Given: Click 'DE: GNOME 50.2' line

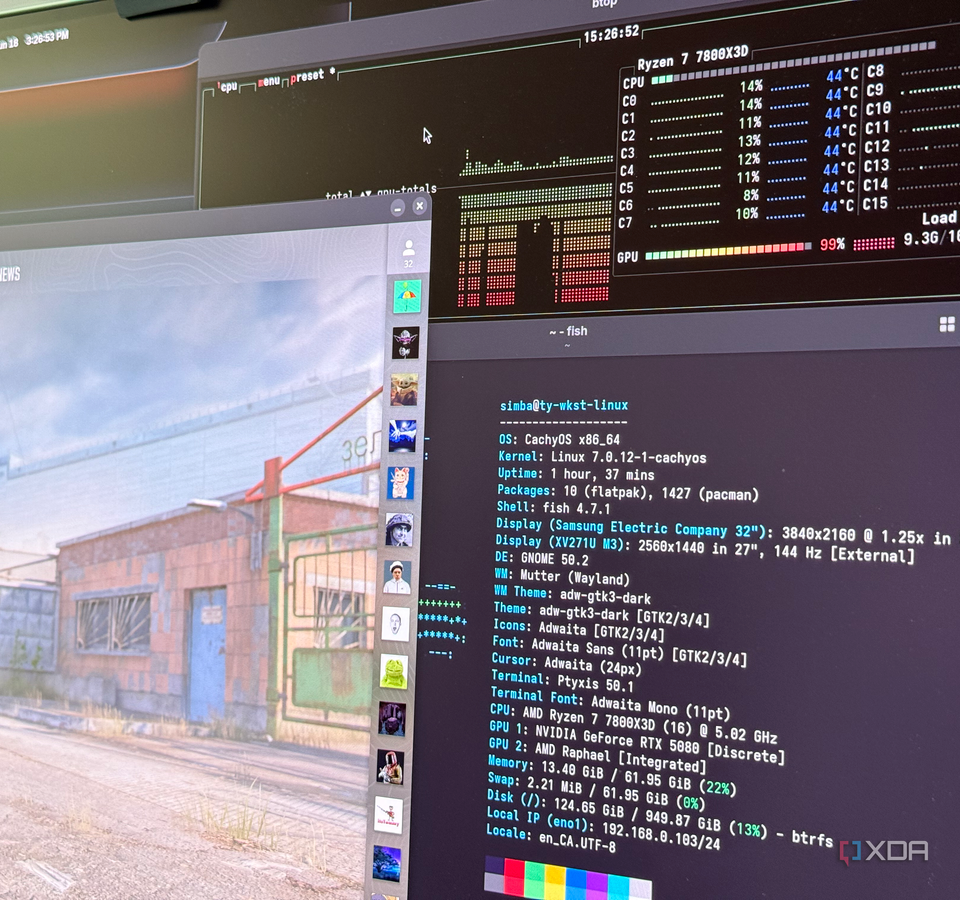Looking at the screenshot, I should click(x=541, y=558).
